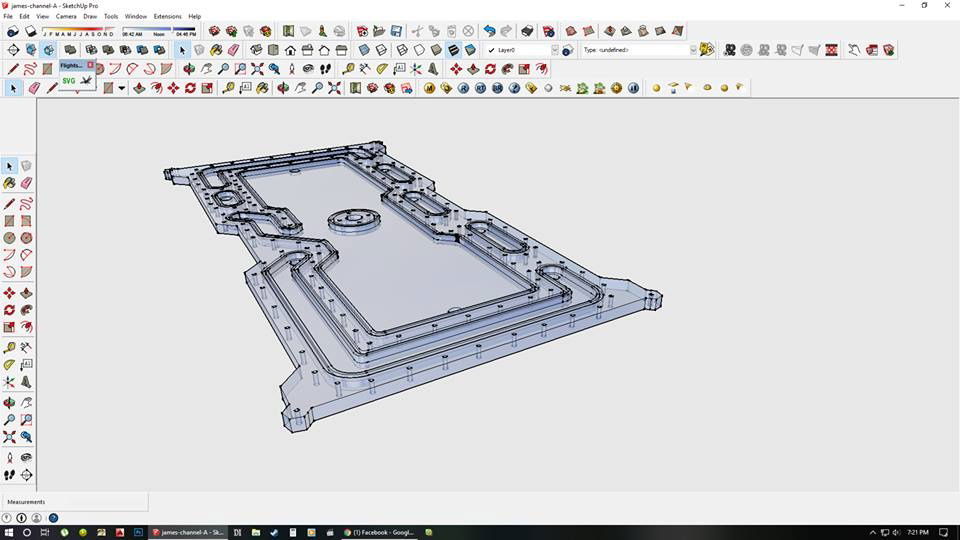Toggle Shaded With Textures style

(453, 49)
